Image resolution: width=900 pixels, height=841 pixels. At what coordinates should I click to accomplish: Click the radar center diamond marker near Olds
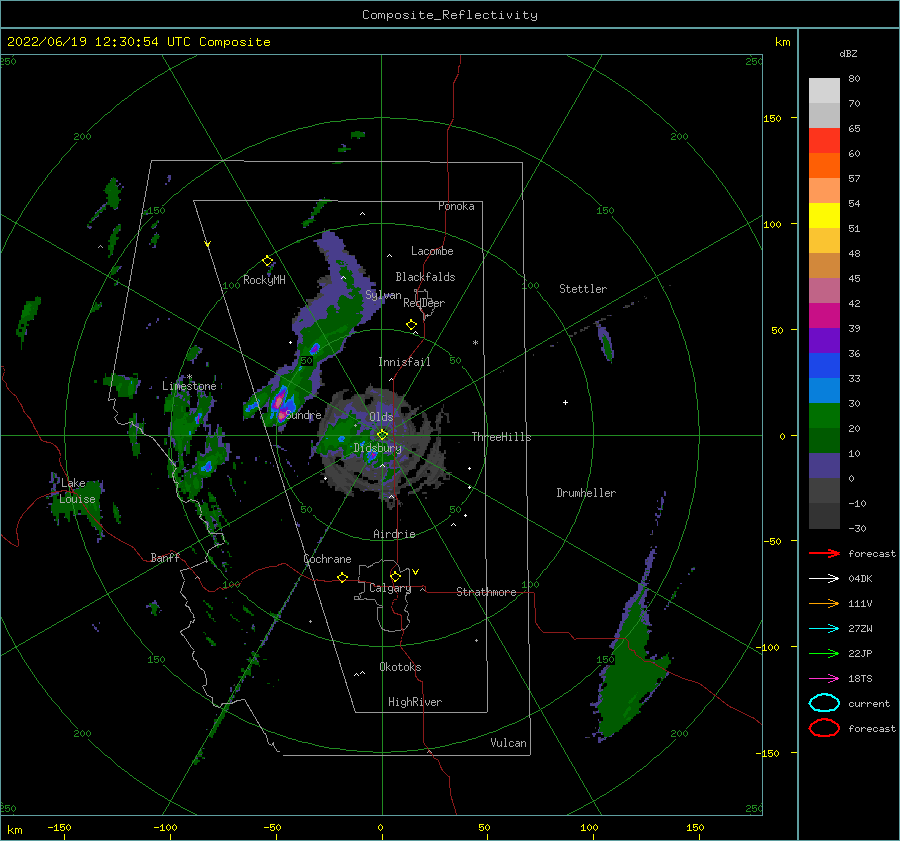pyautogui.click(x=382, y=435)
